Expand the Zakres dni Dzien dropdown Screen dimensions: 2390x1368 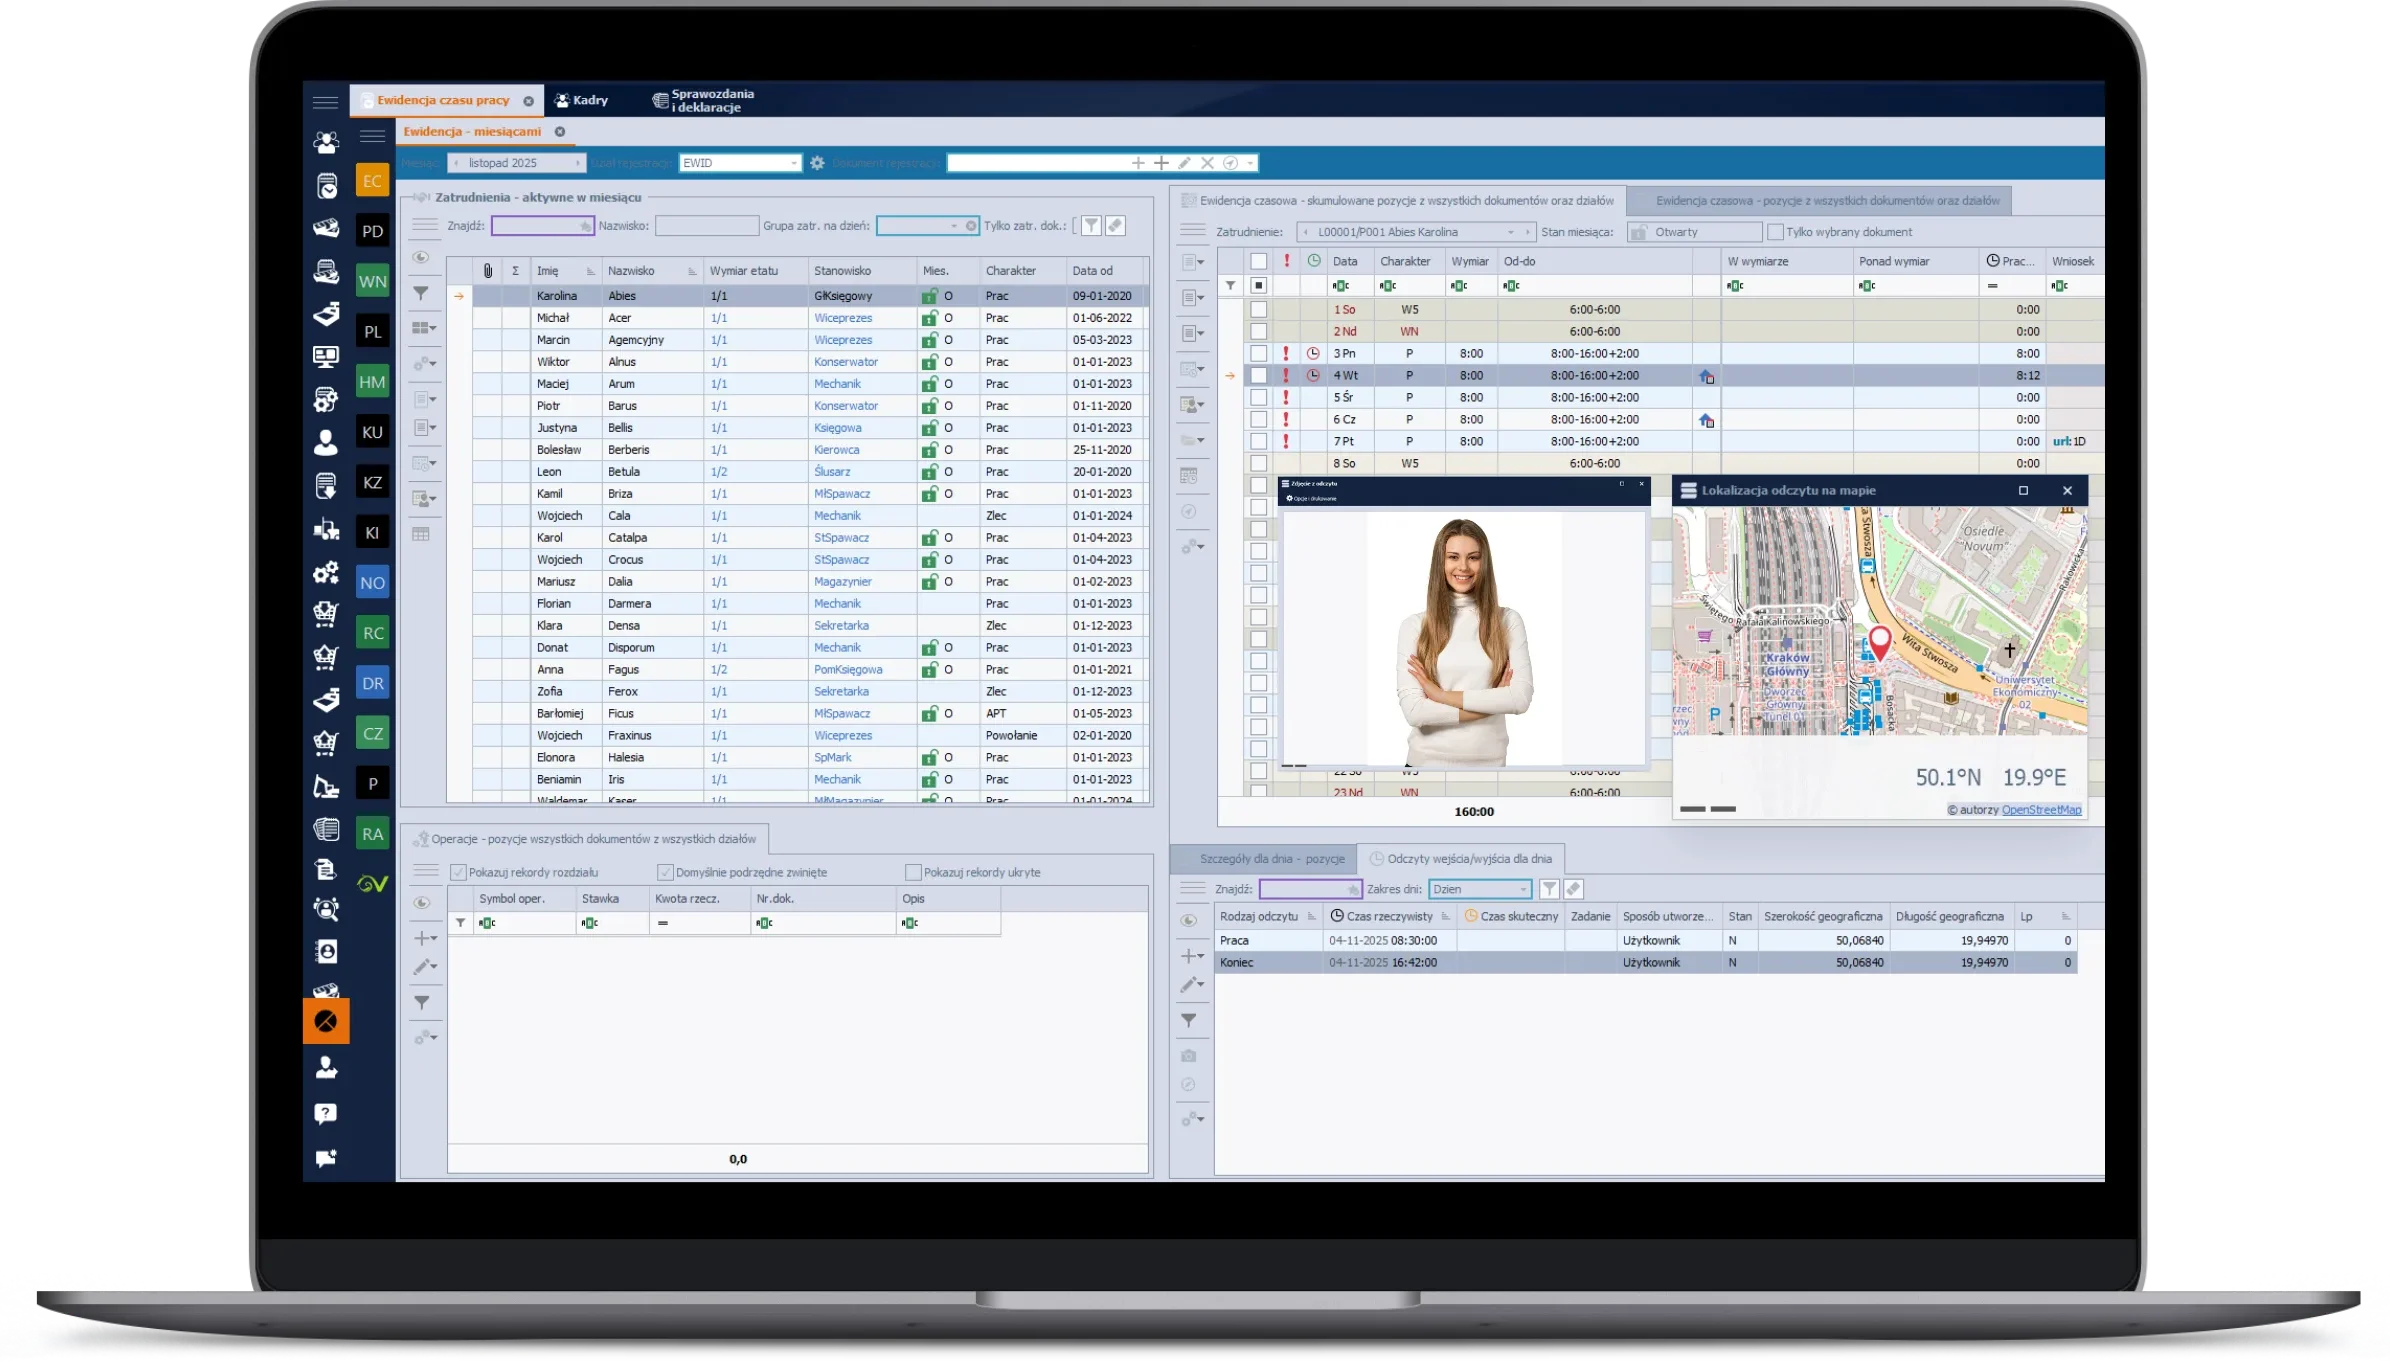click(x=1523, y=889)
